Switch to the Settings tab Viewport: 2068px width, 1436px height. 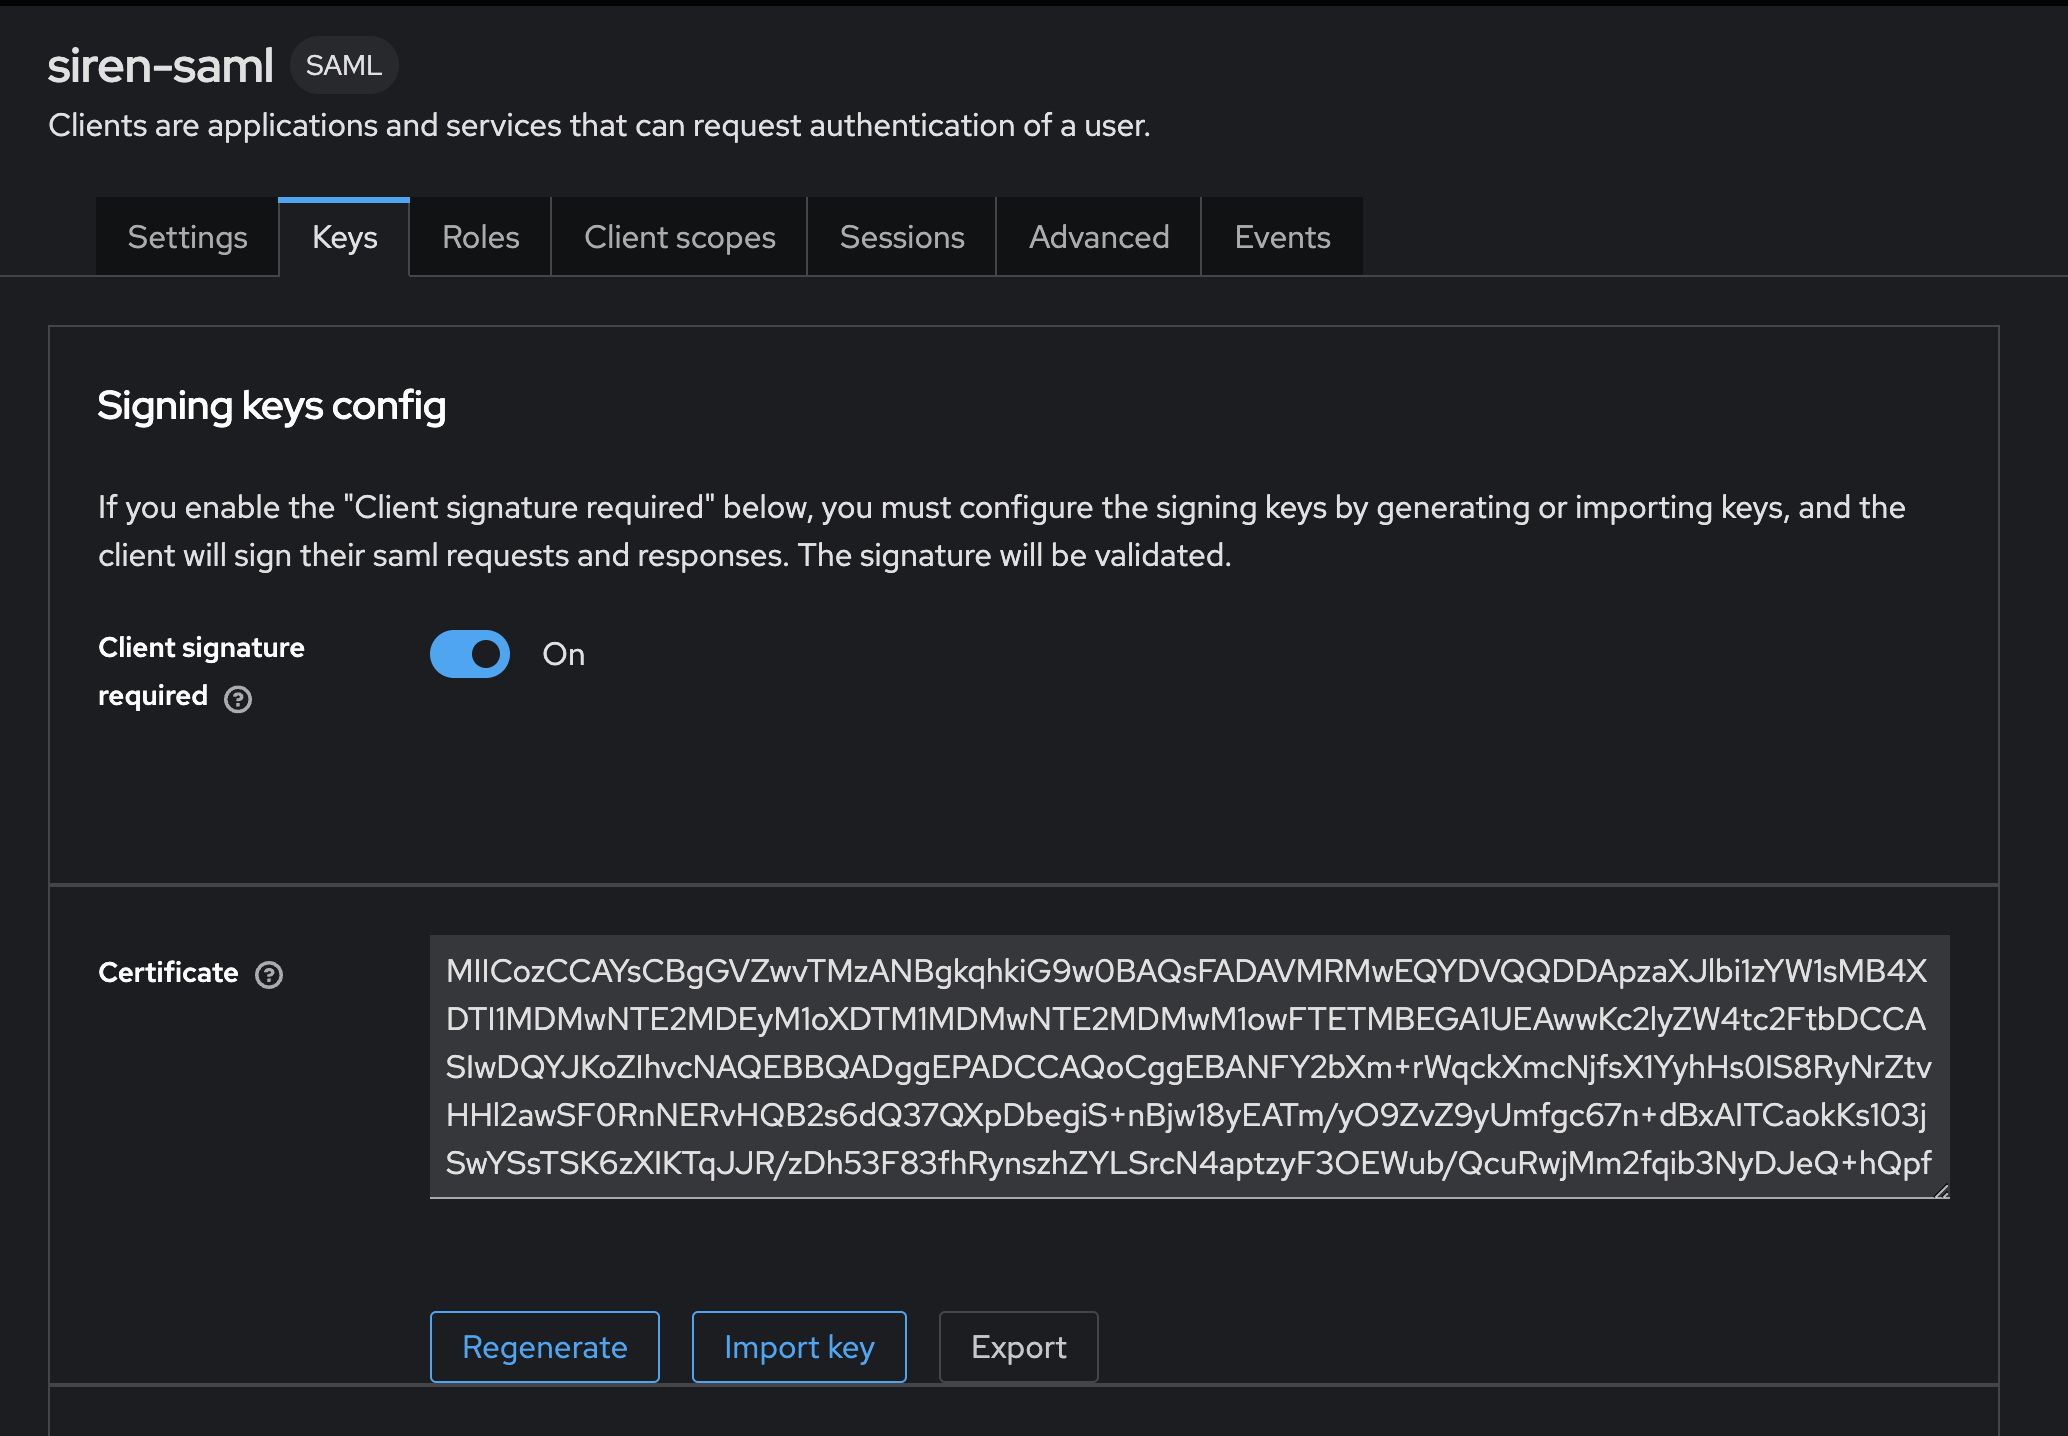tap(187, 237)
